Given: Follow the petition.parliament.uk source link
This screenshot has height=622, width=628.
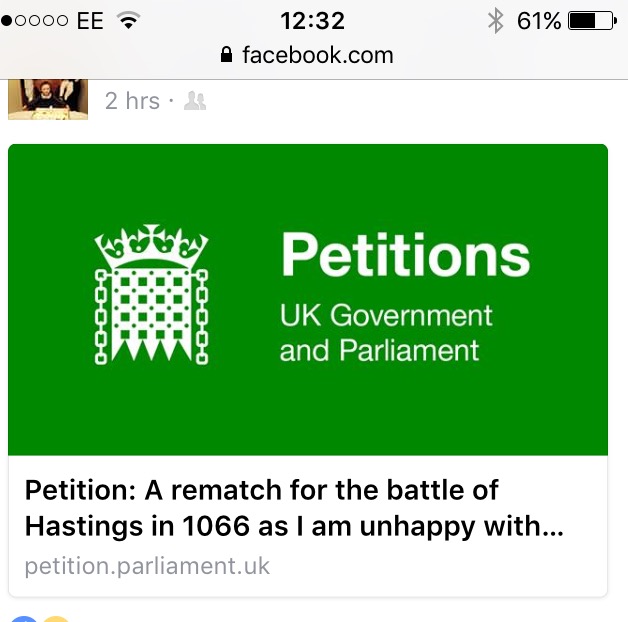Looking at the screenshot, I should [147, 566].
